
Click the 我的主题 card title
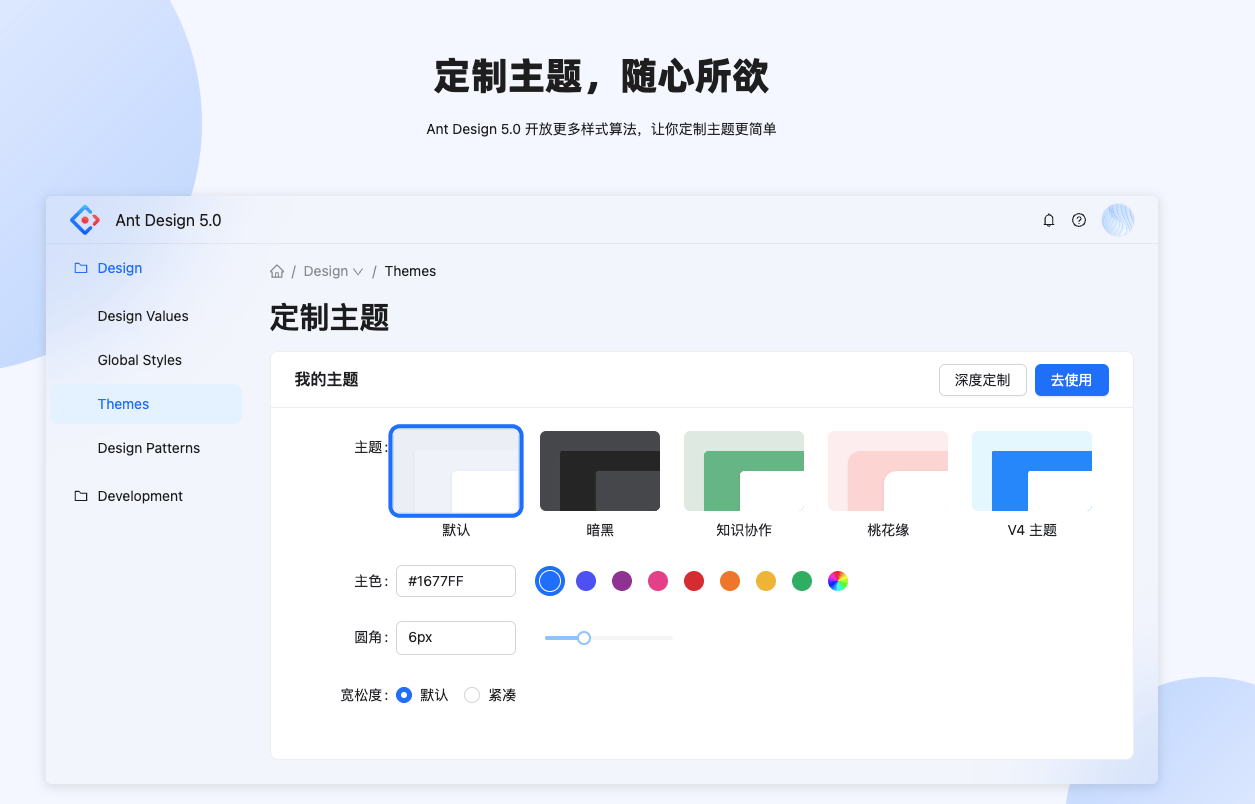tap(326, 380)
